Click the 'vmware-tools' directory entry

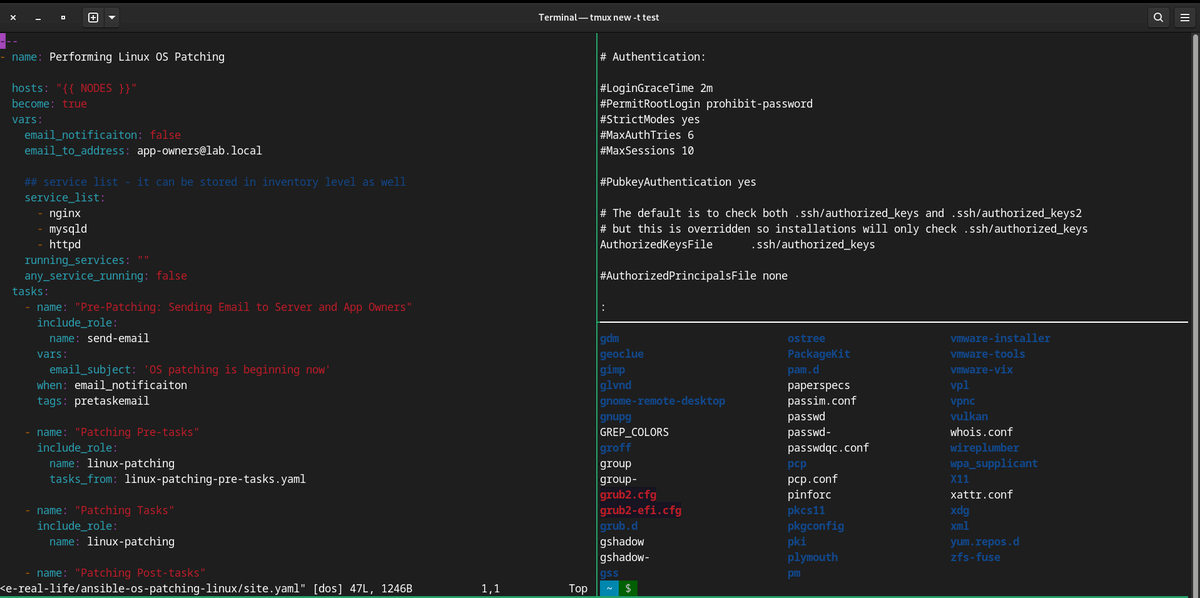[988, 354]
